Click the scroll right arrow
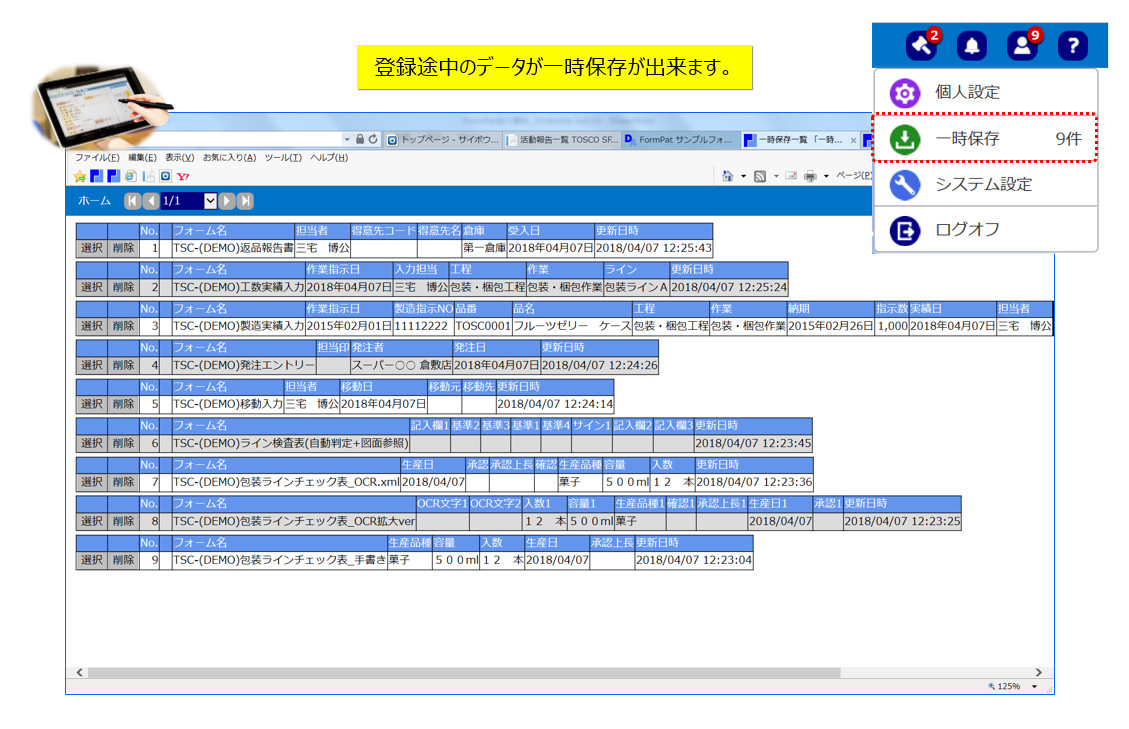The height and width of the screenshot is (729, 1129). click(1038, 673)
